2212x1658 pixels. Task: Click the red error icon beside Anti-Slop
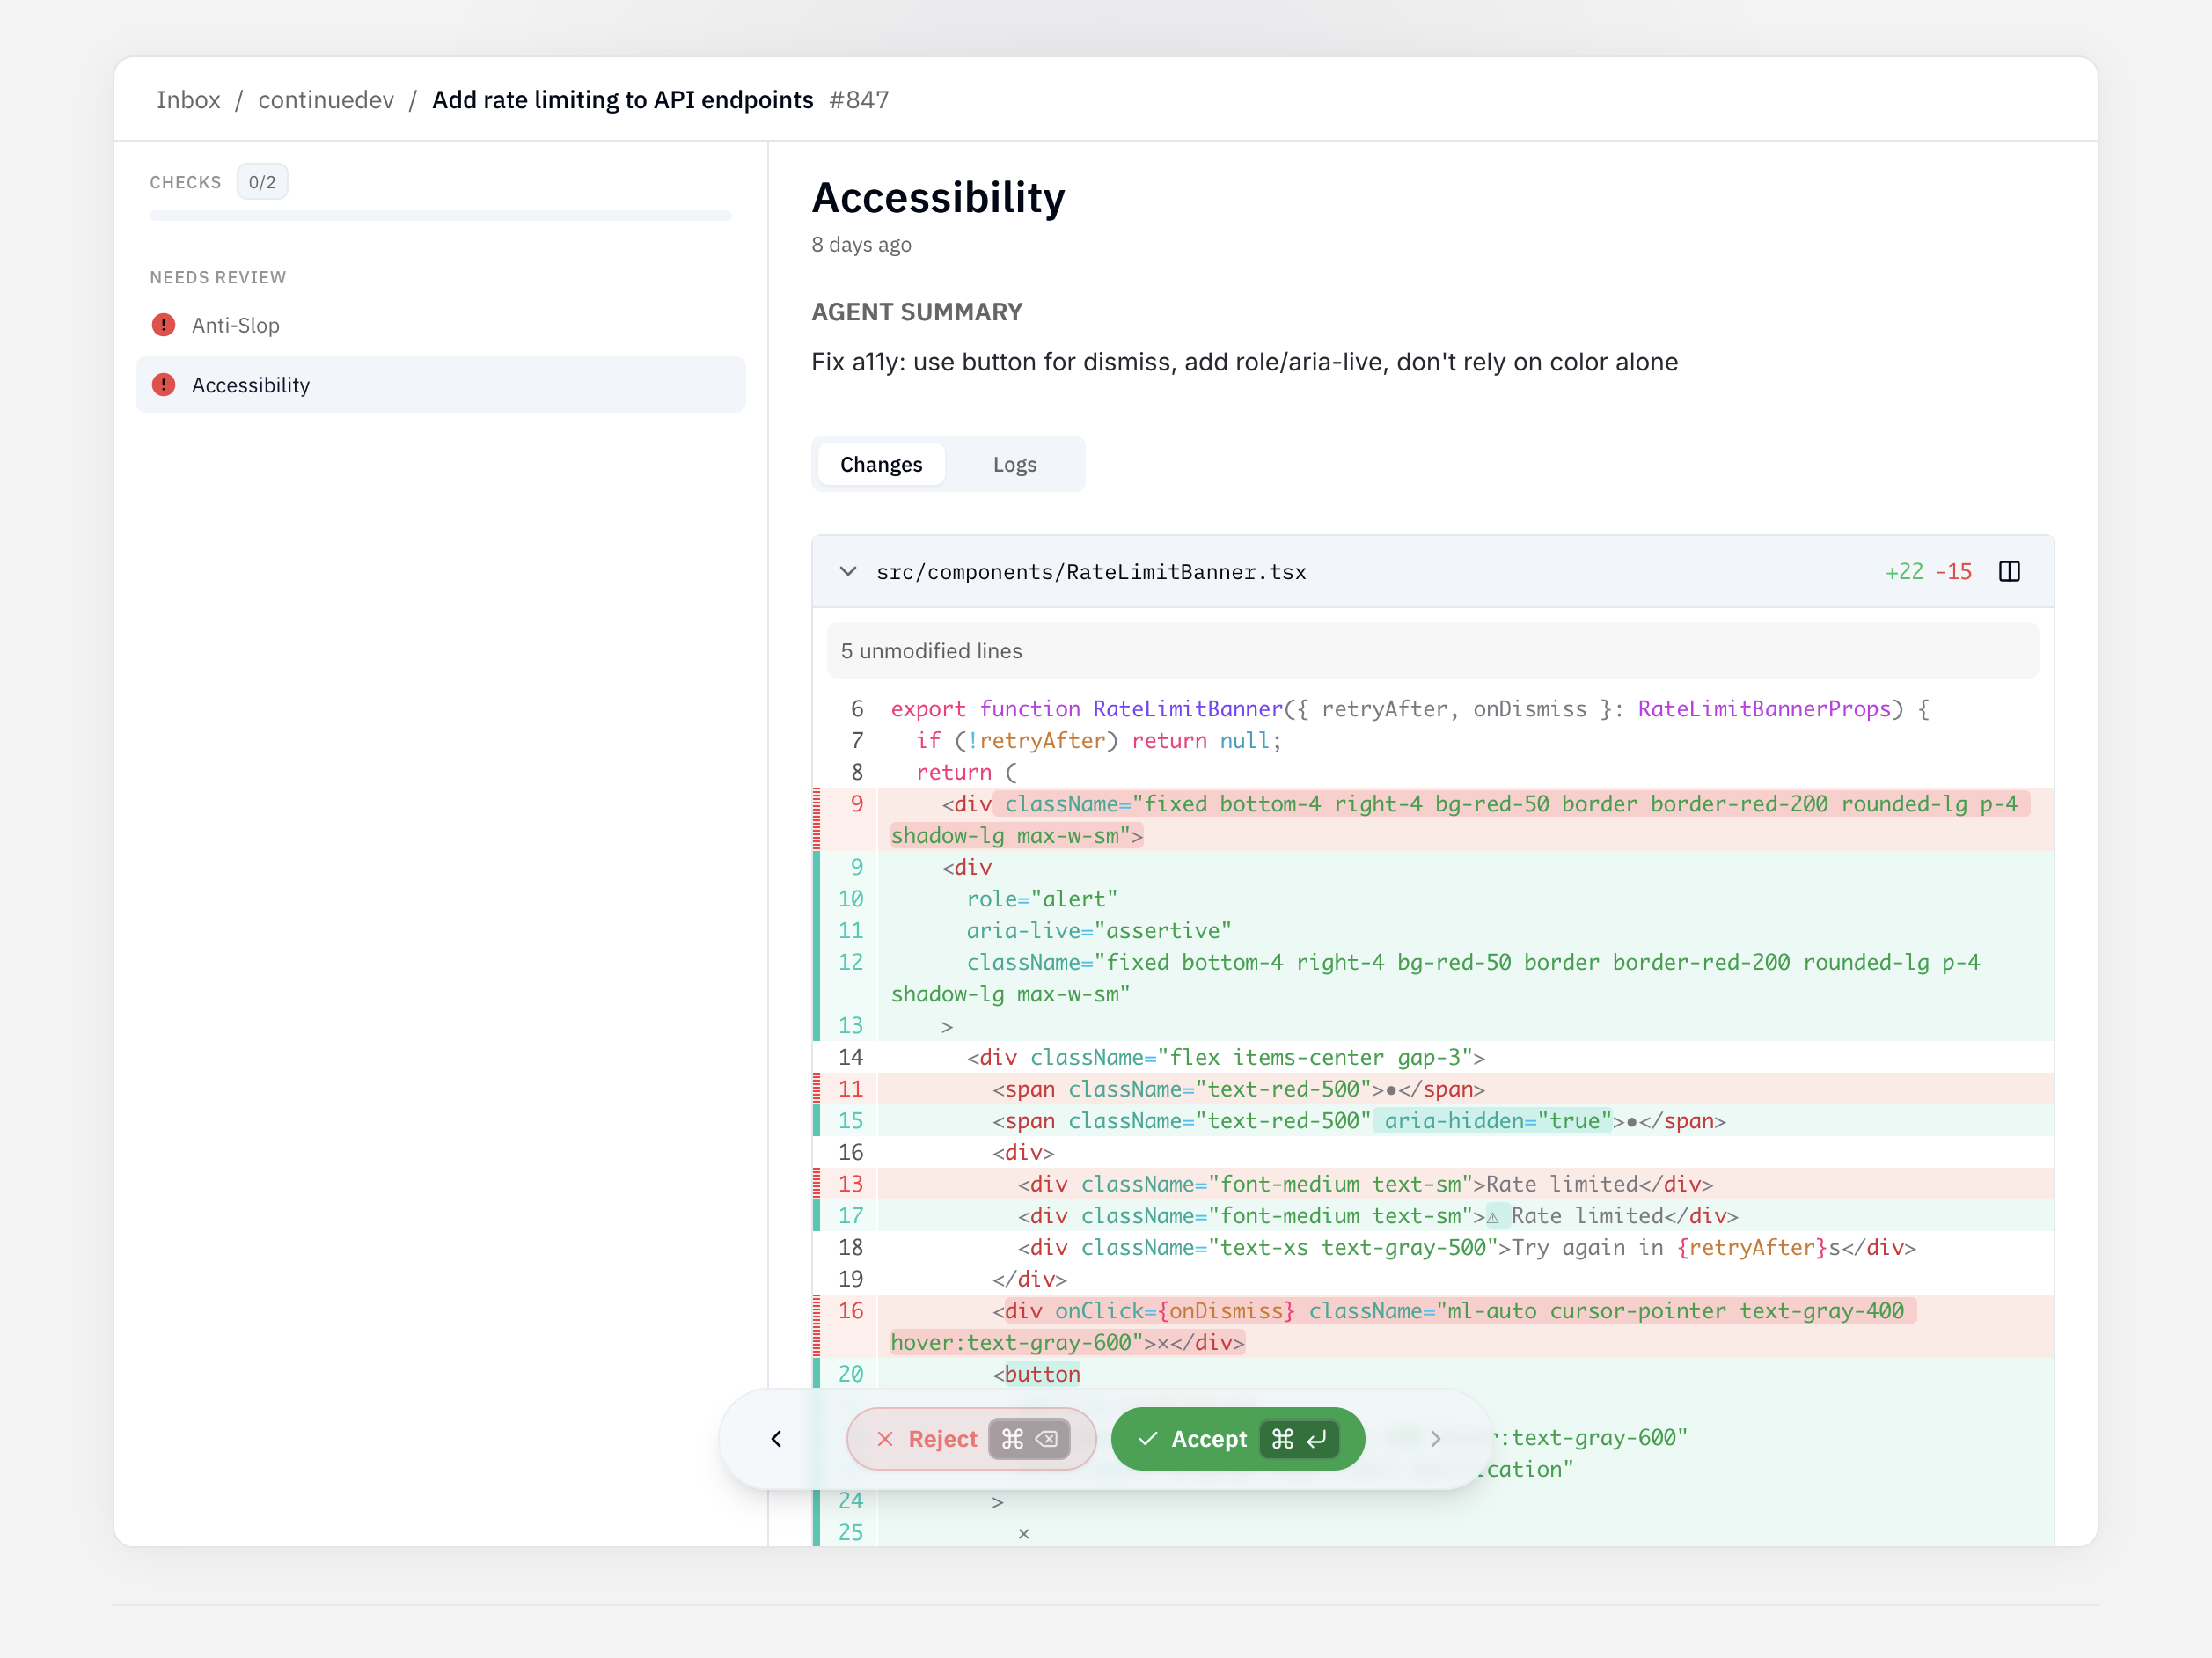(163, 325)
